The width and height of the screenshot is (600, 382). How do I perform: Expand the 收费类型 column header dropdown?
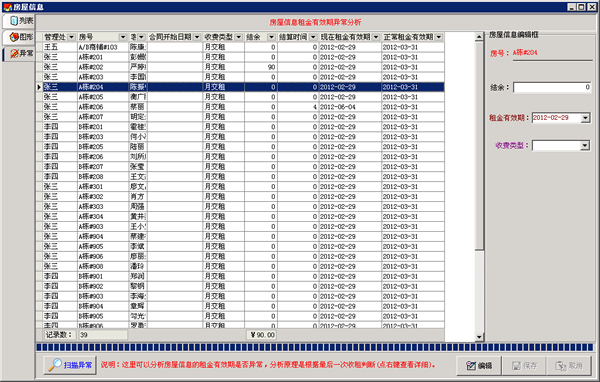[x=239, y=37]
